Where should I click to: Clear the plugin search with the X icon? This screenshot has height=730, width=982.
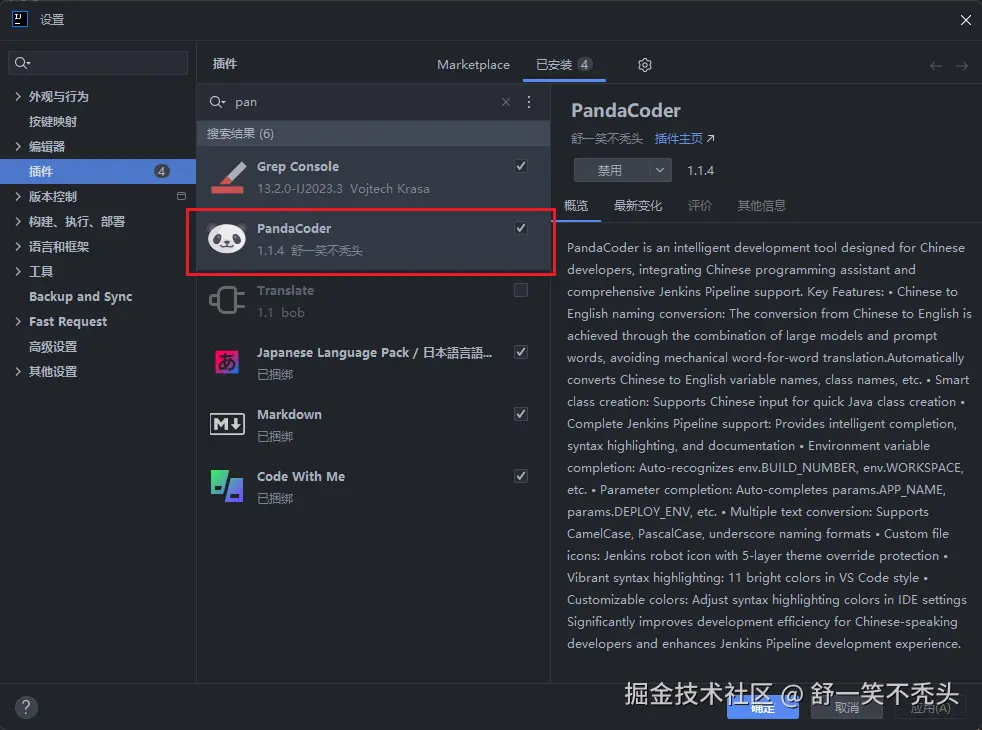[506, 102]
